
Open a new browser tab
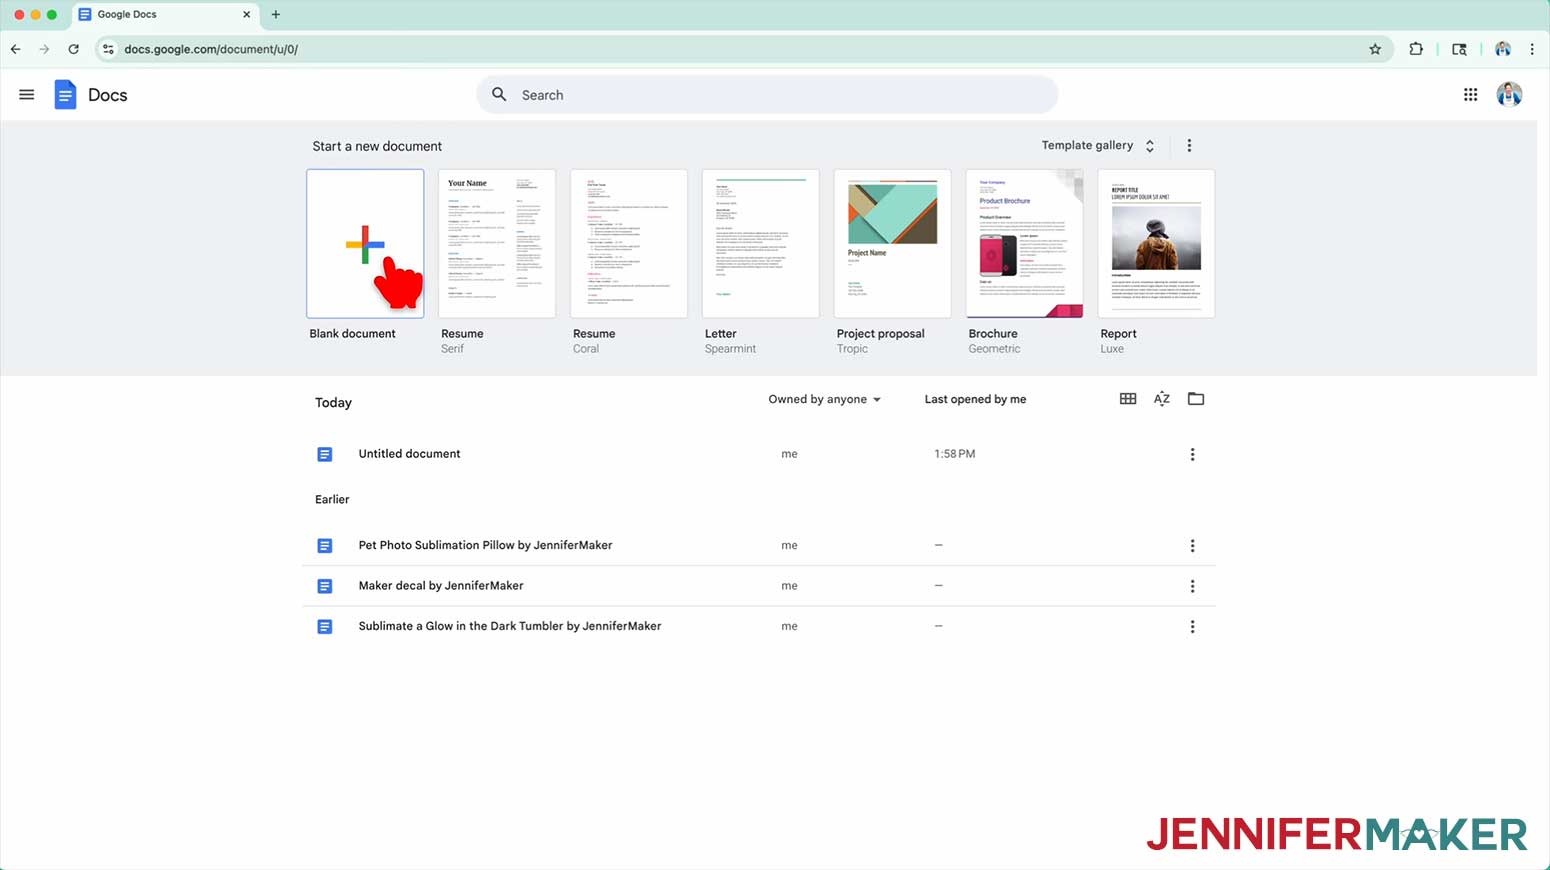276,14
